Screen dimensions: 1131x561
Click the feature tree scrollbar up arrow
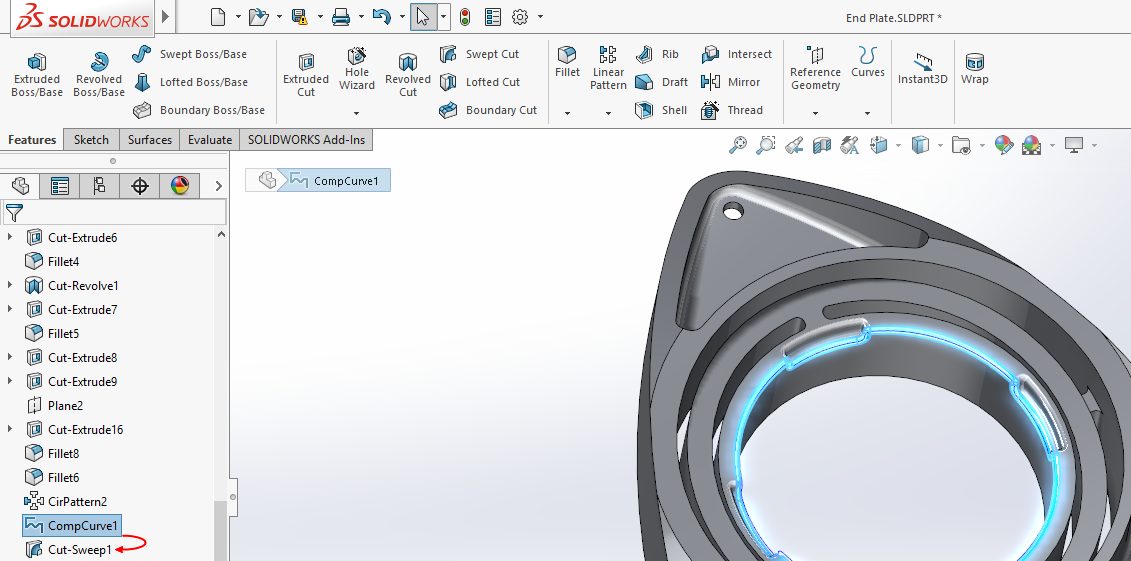221,234
